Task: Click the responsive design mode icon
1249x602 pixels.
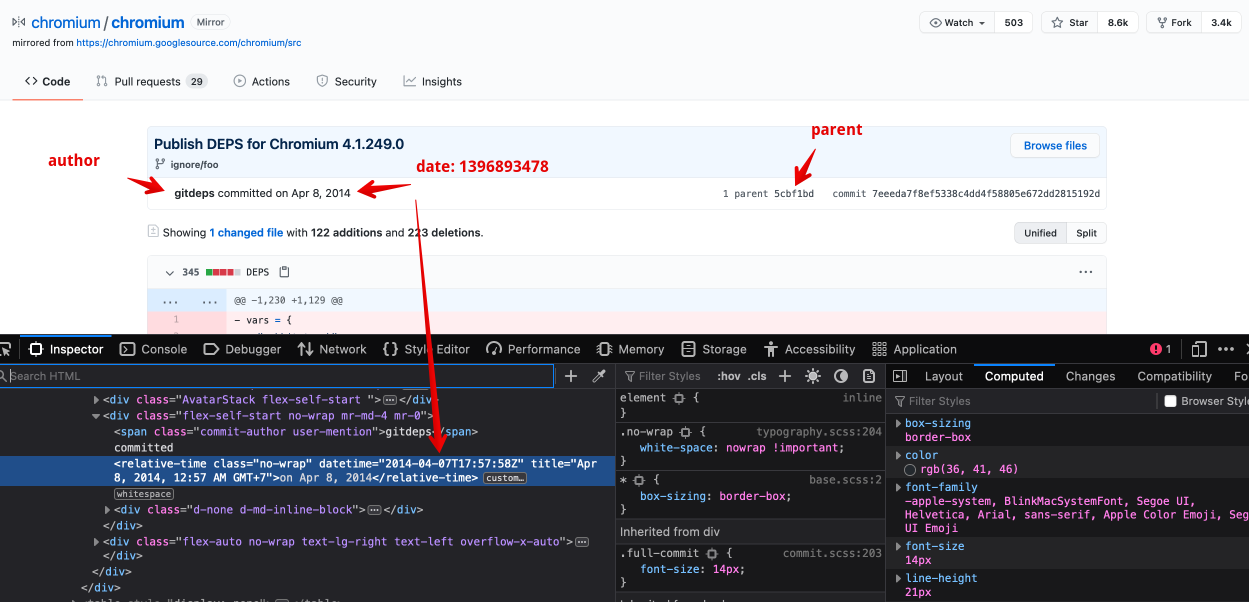Action: [x=1201, y=349]
